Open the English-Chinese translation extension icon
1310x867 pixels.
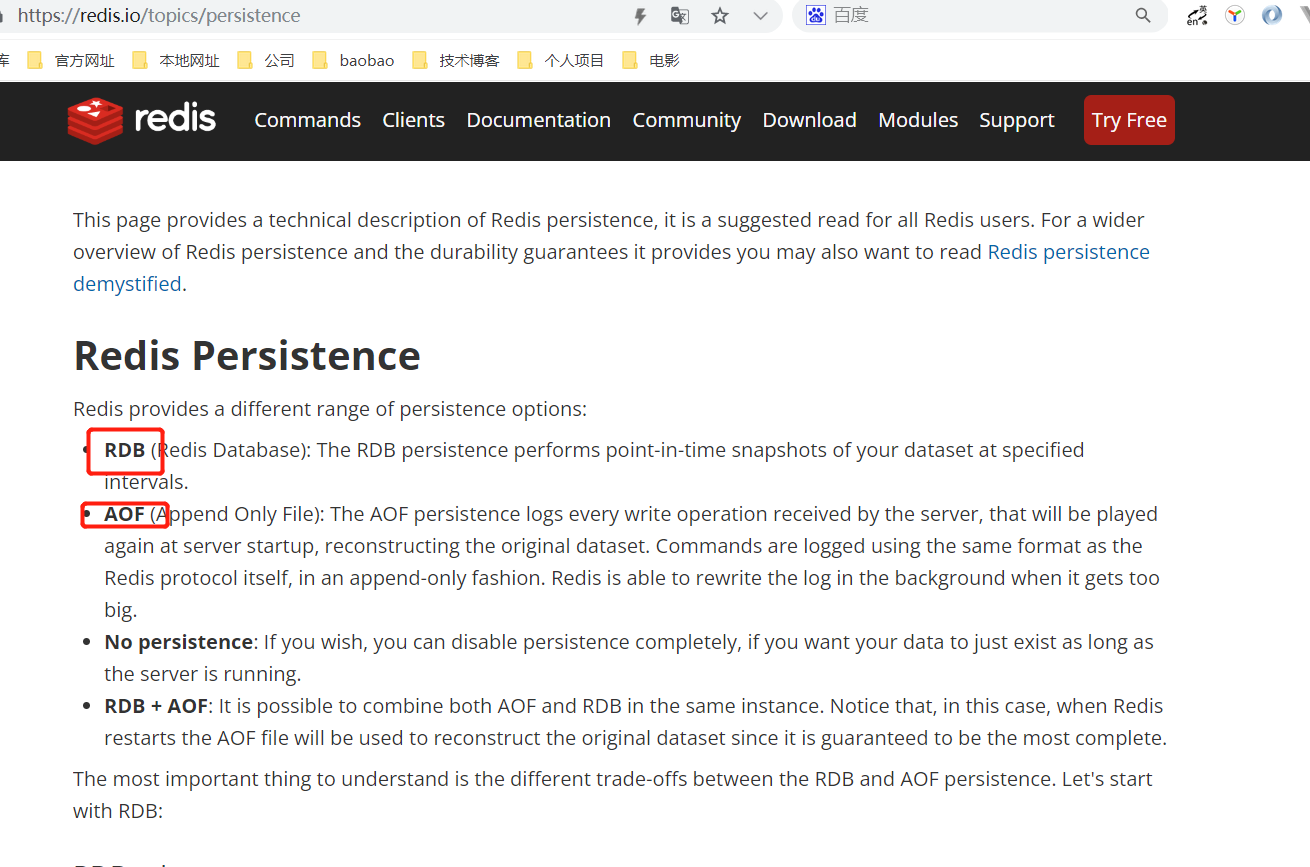coord(1197,15)
